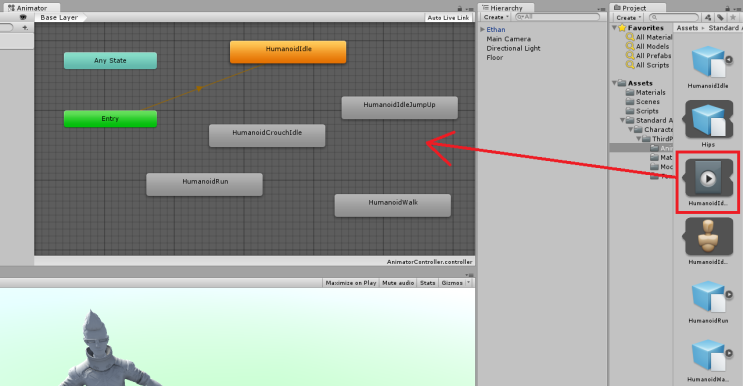The image size is (743, 386).
Task: Collapse the Favorites section
Action: 614,28
